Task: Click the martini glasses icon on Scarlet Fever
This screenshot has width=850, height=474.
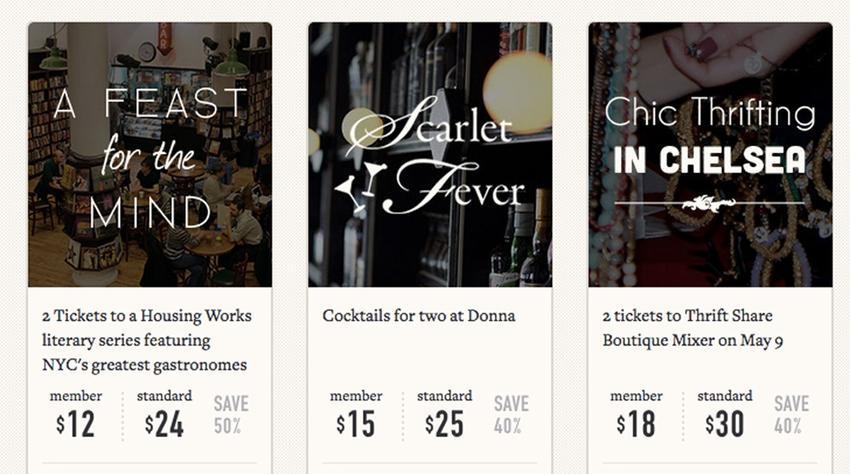Action: coord(359,186)
